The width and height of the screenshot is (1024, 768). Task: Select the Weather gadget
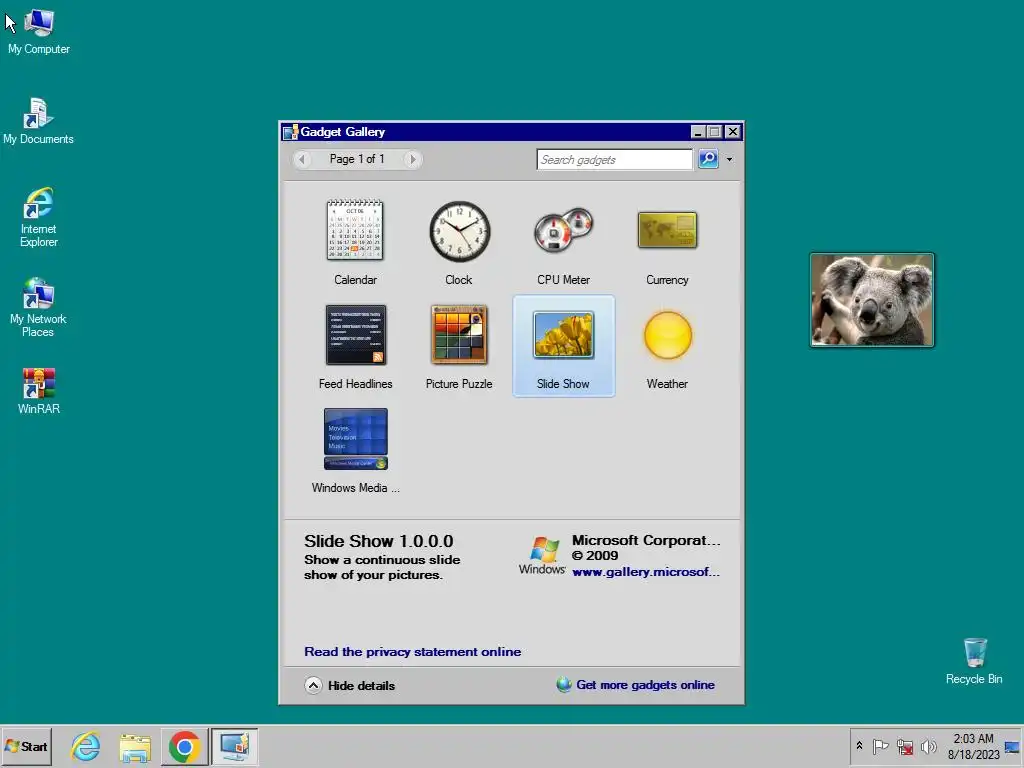click(667, 346)
